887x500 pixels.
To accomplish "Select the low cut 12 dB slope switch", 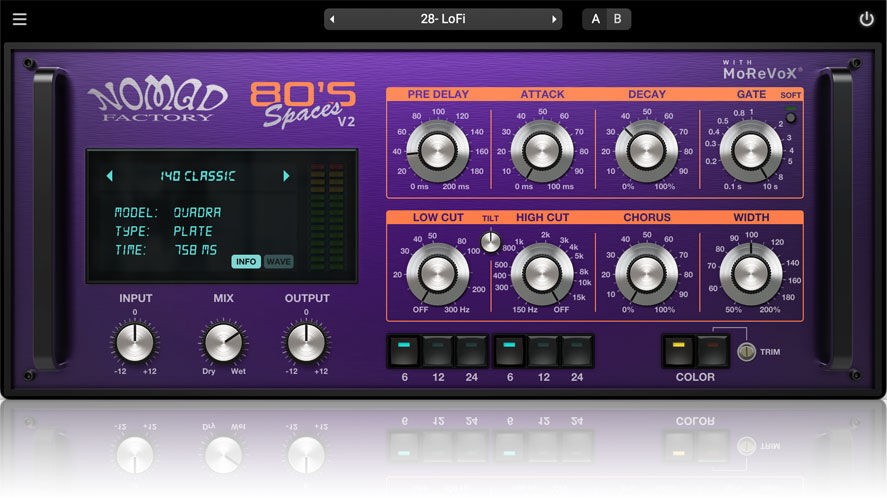I will point(438,351).
